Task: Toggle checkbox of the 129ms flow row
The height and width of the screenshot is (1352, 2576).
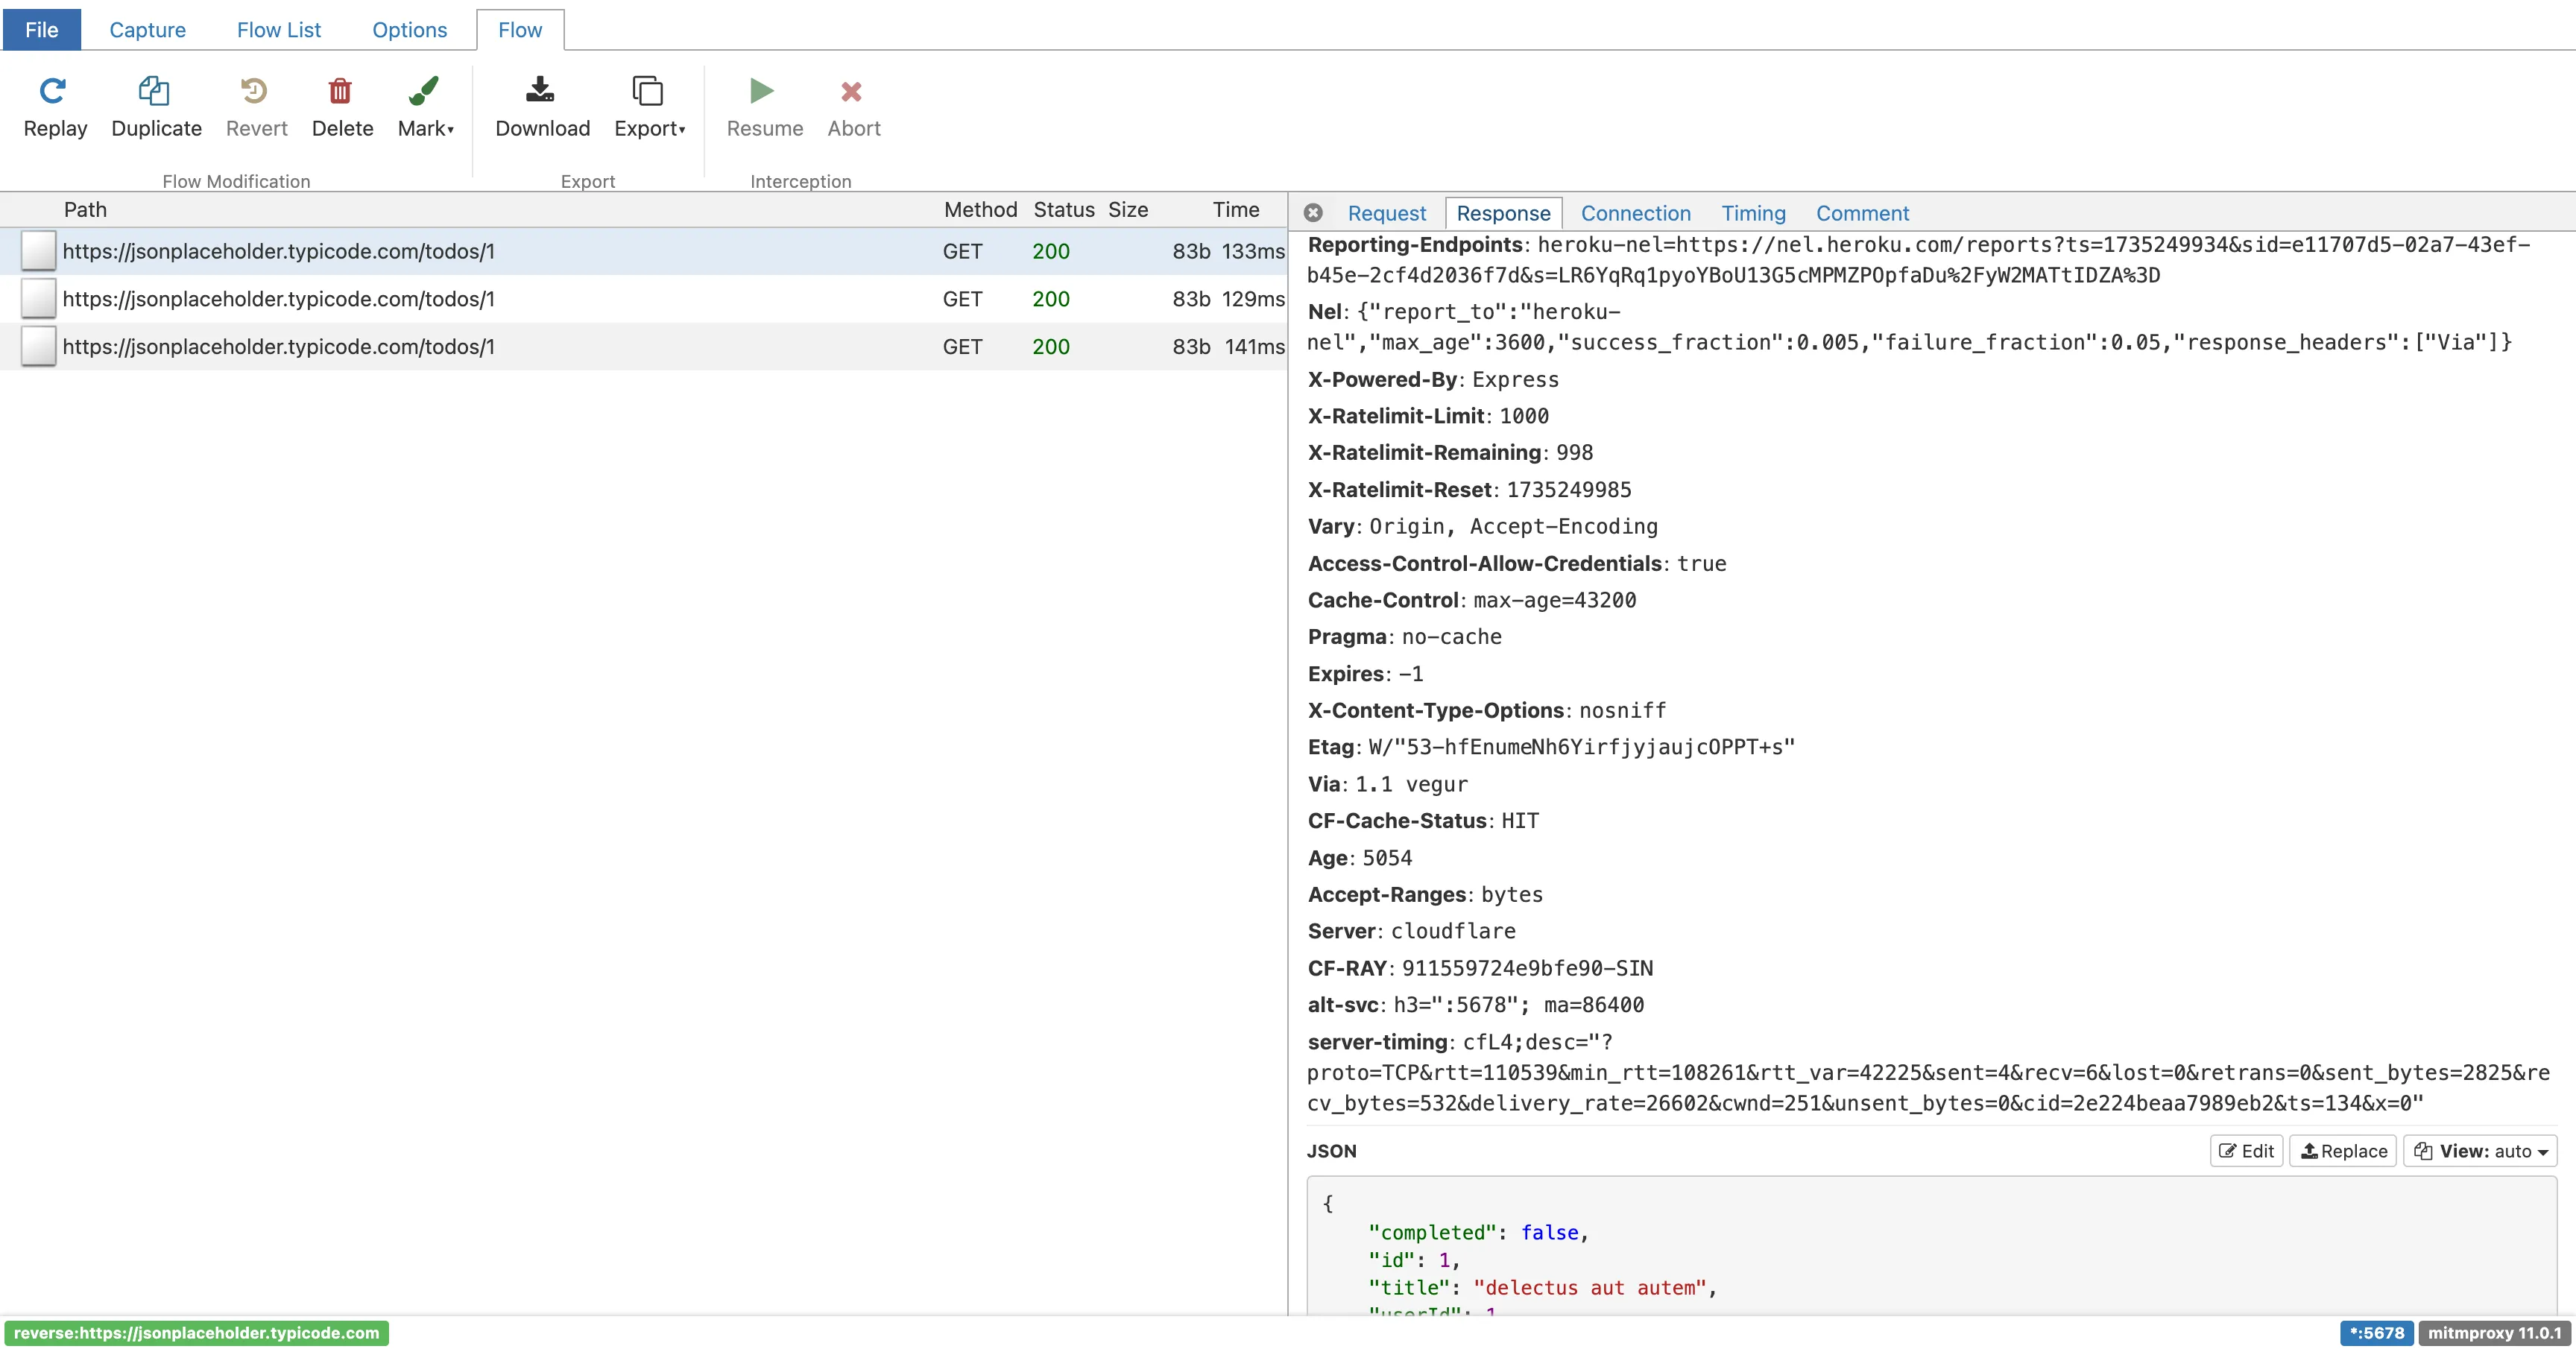Action: pyautogui.click(x=38, y=299)
